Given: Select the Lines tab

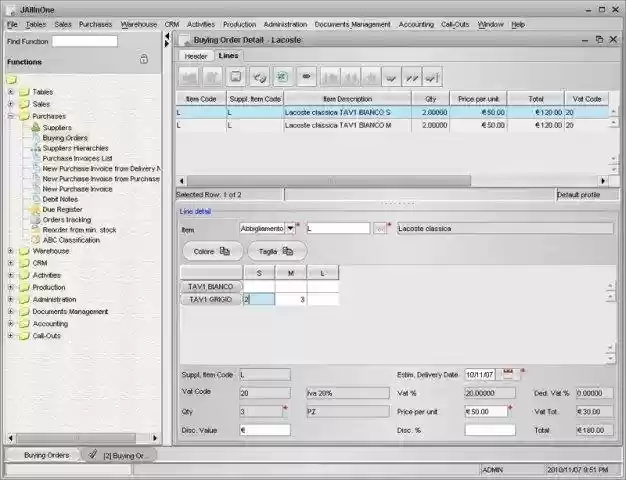Looking at the screenshot, I should point(228,56).
